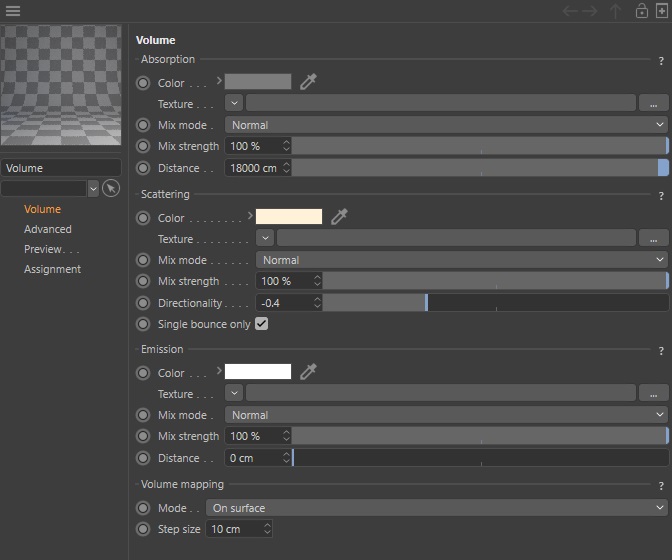Toggle Scattering Mix mode animation dot
Image resolution: width=672 pixels, height=560 pixels.
[143, 260]
